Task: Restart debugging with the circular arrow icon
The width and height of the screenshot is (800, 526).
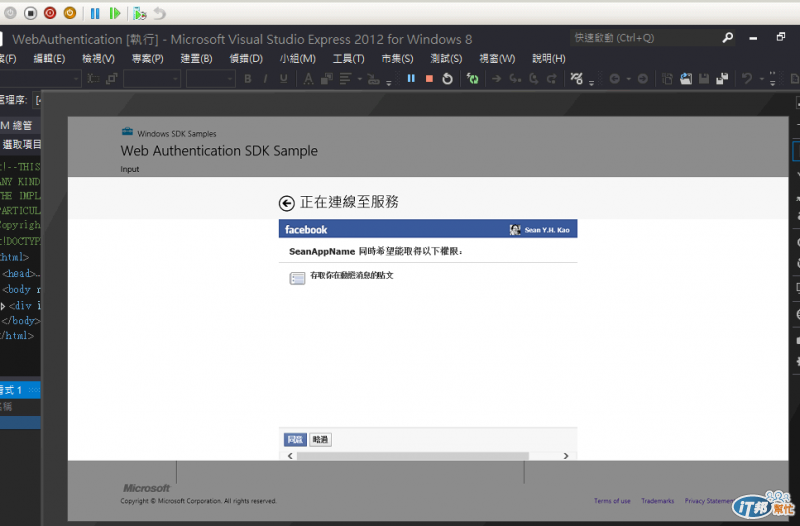Action: point(447,79)
